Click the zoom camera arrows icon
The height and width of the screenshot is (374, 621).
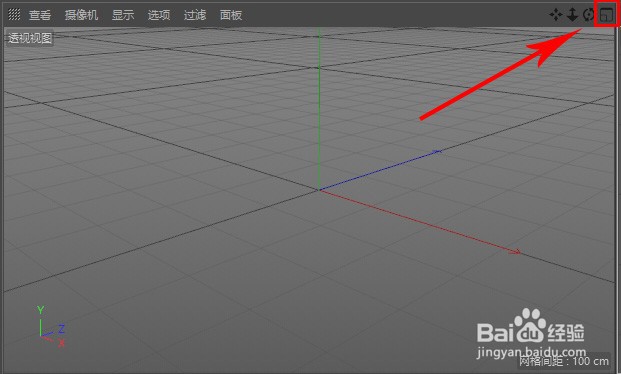(572, 15)
